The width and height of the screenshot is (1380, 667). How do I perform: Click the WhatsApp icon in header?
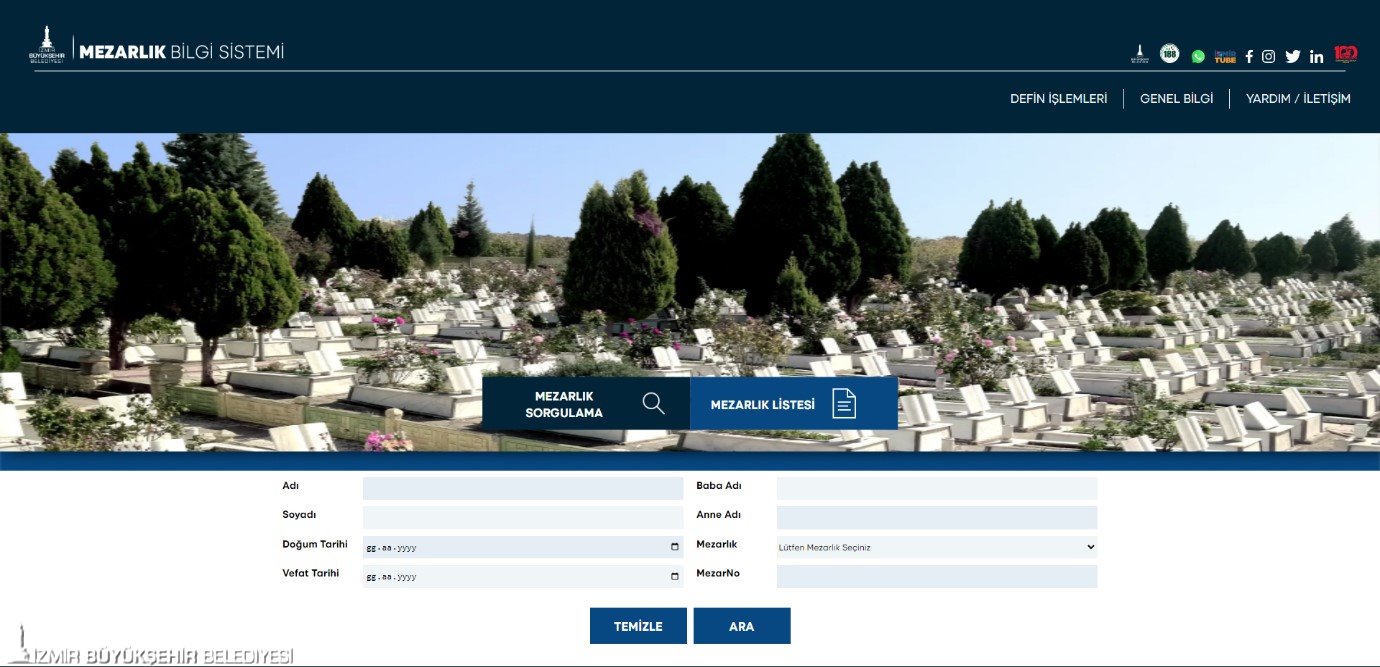coord(1198,56)
